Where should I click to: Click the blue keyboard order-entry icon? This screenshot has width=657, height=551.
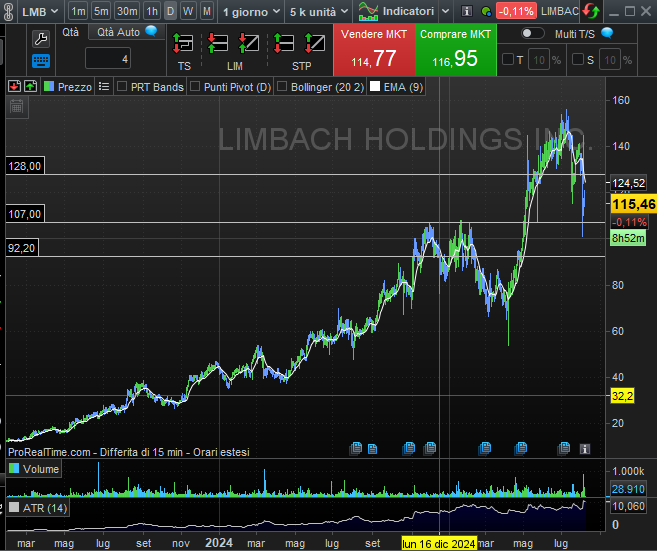40,61
